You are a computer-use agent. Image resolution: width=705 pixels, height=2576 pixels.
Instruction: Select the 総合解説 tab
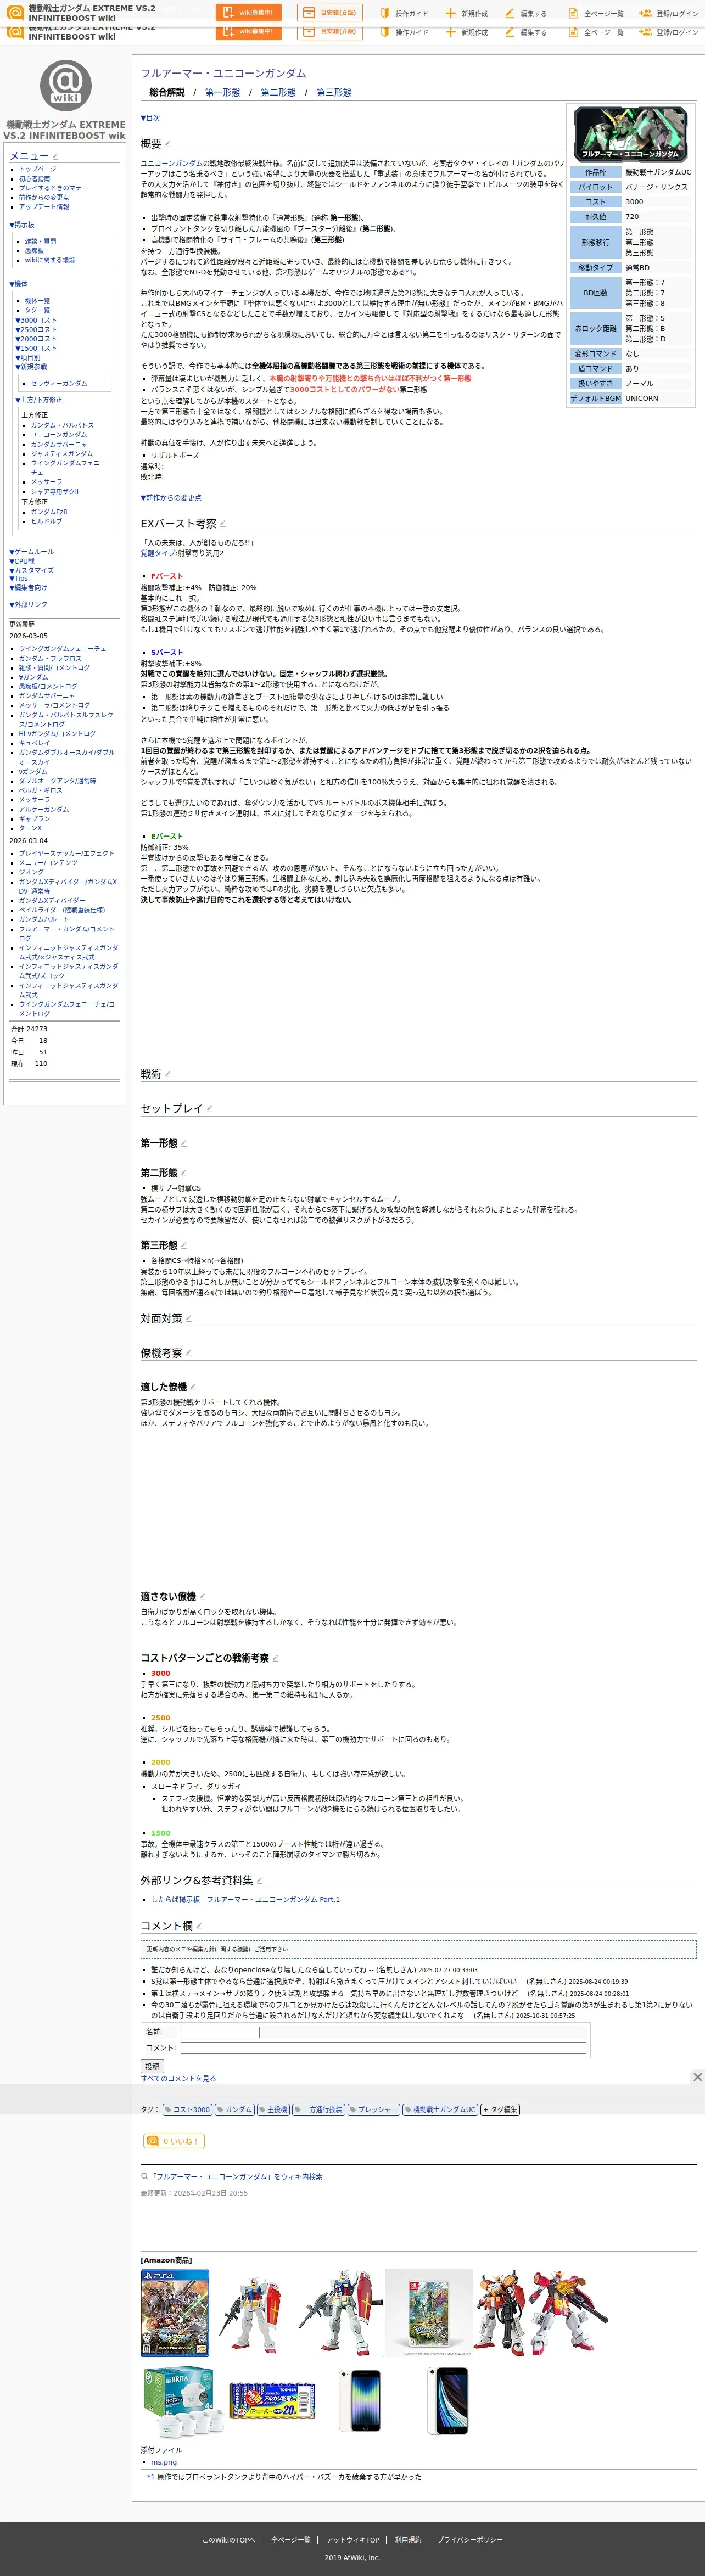[167, 92]
